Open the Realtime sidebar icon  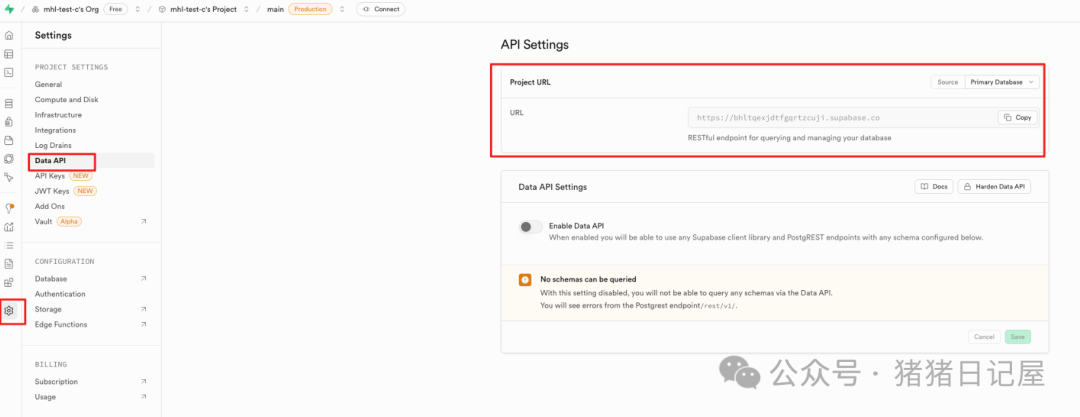pos(9,177)
